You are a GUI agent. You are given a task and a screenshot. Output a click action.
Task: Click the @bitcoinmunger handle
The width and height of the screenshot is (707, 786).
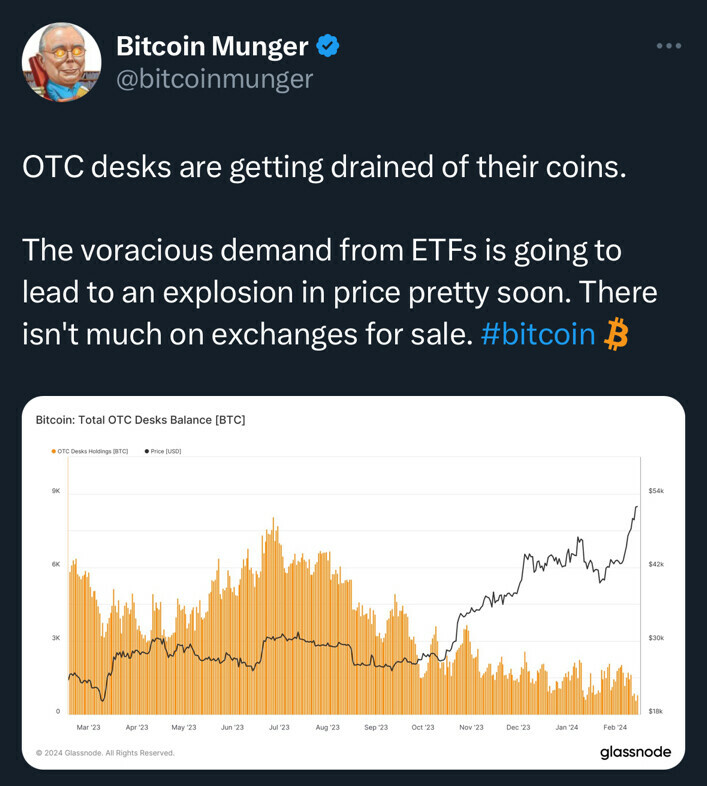[x=215, y=79]
